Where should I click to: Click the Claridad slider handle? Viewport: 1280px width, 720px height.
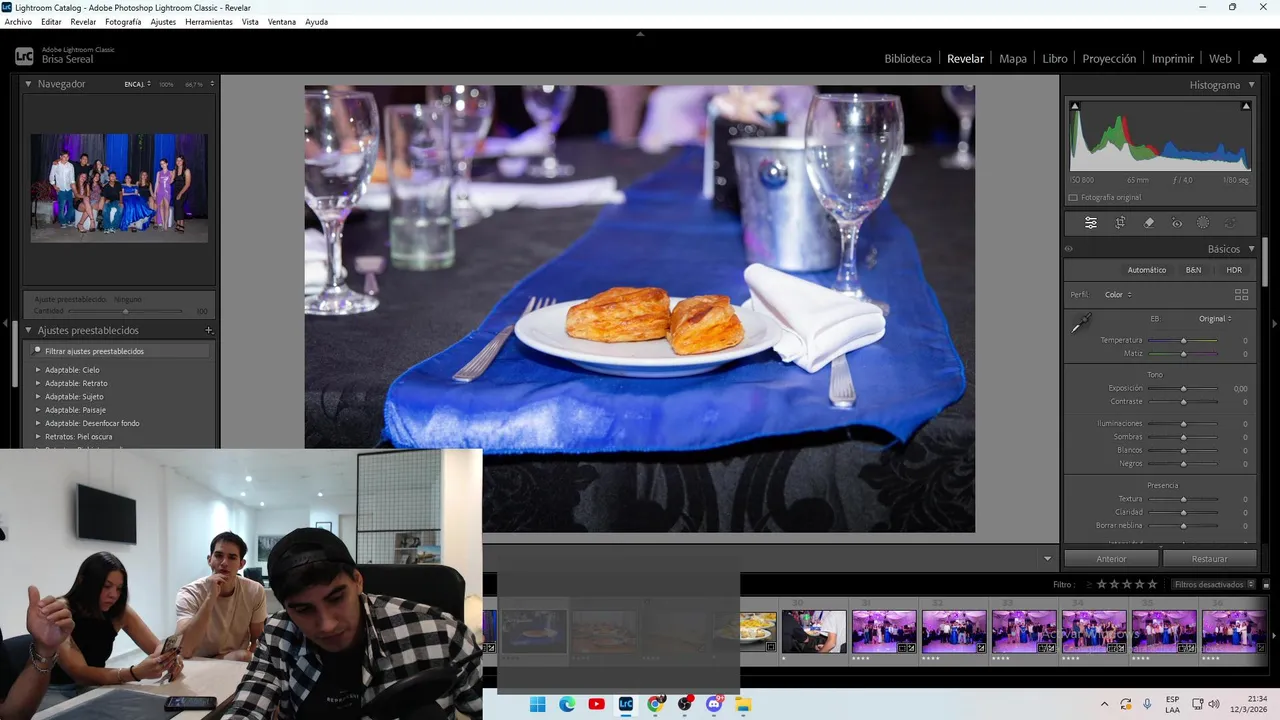tap(1183, 513)
